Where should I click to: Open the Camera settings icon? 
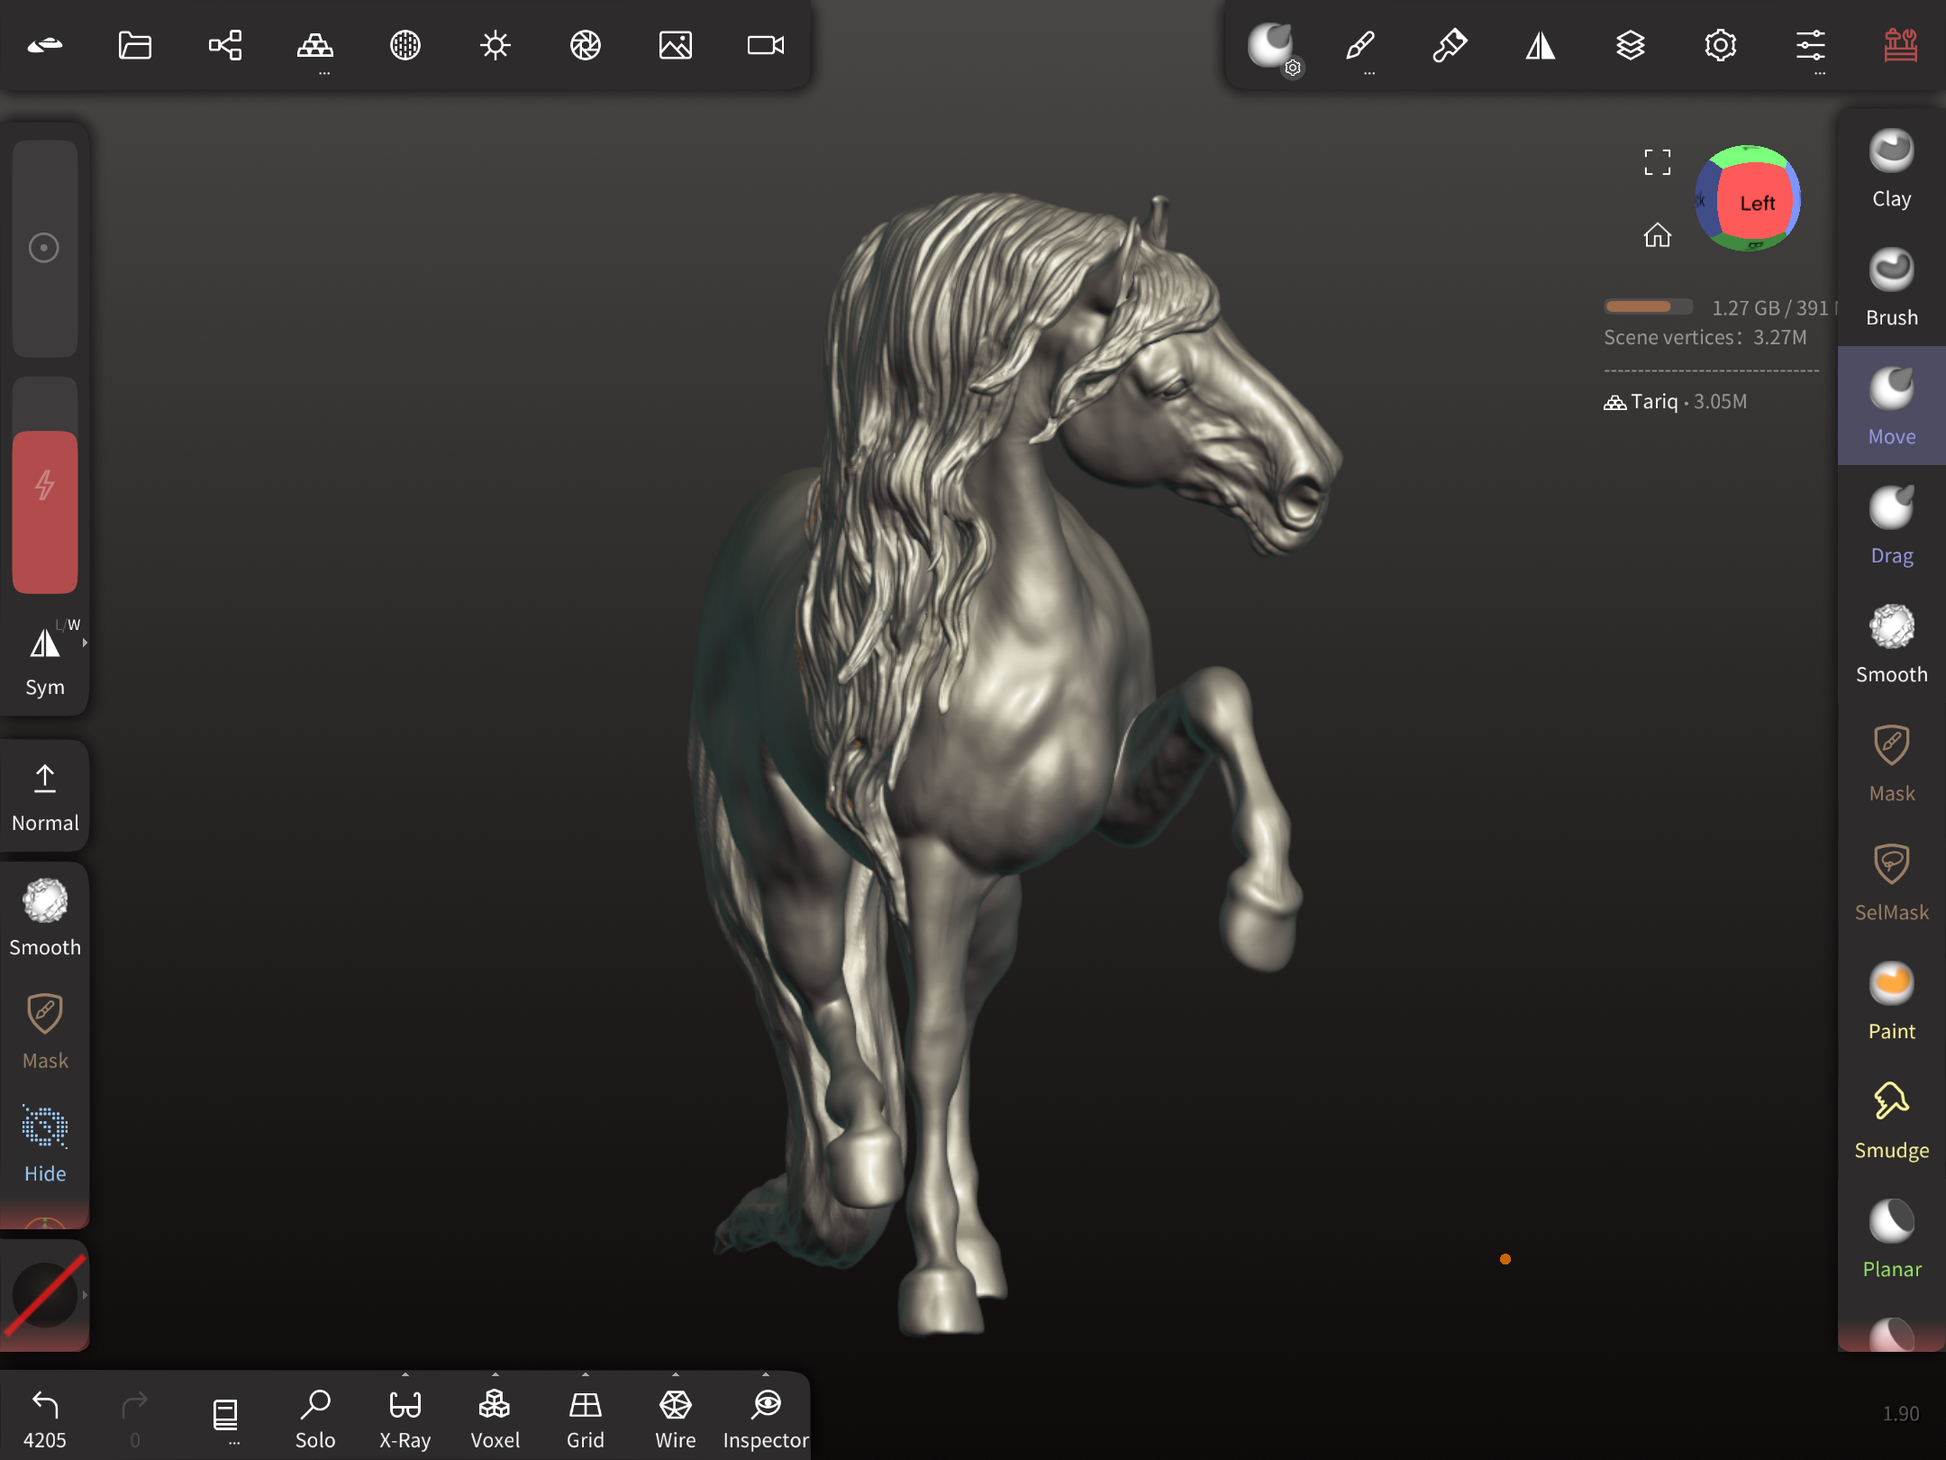tap(765, 45)
